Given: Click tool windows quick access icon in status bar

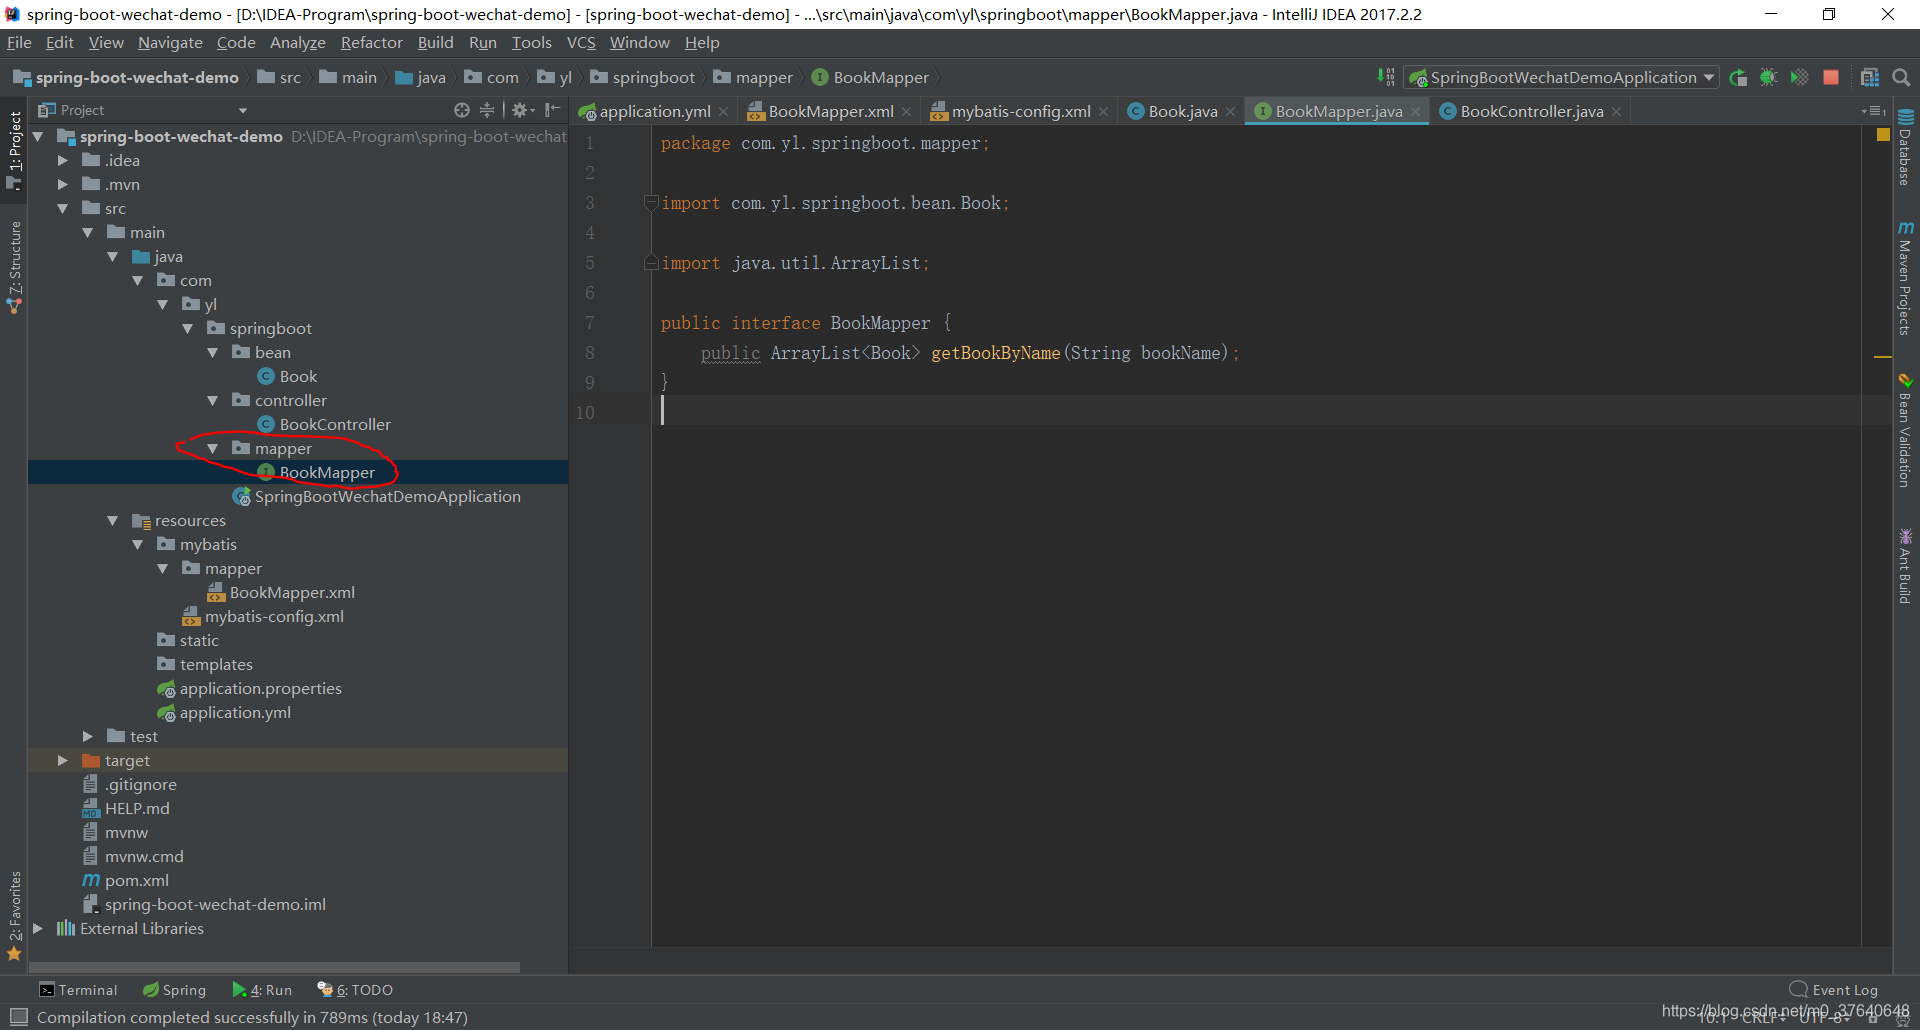Looking at the screenshot, I should coord(18,1017).
